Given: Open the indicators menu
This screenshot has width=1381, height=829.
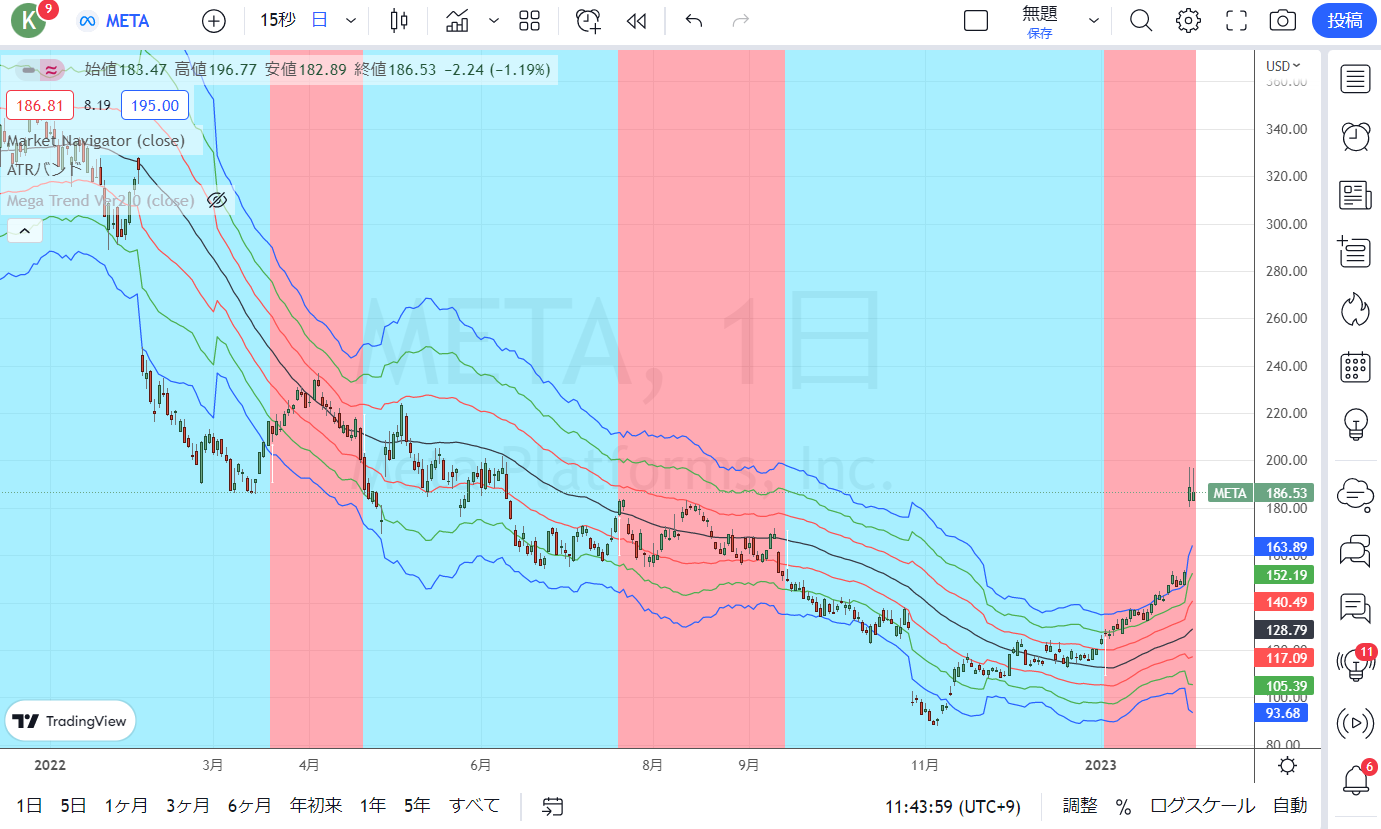Looking at the screenshot, I should point(458,21).
